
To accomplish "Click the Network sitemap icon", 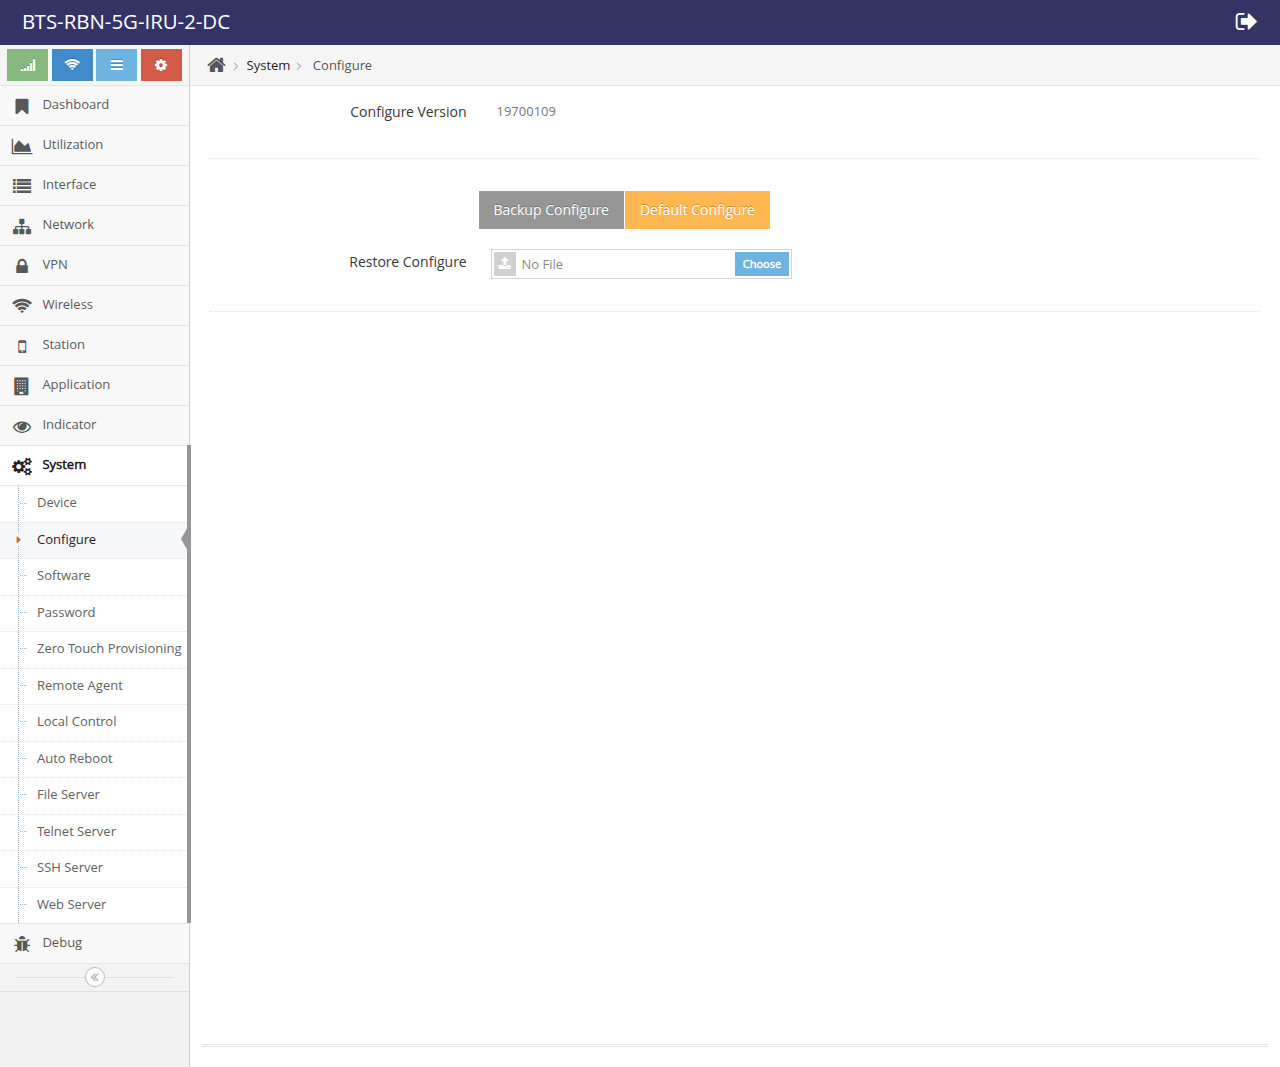I will [22, 226].
